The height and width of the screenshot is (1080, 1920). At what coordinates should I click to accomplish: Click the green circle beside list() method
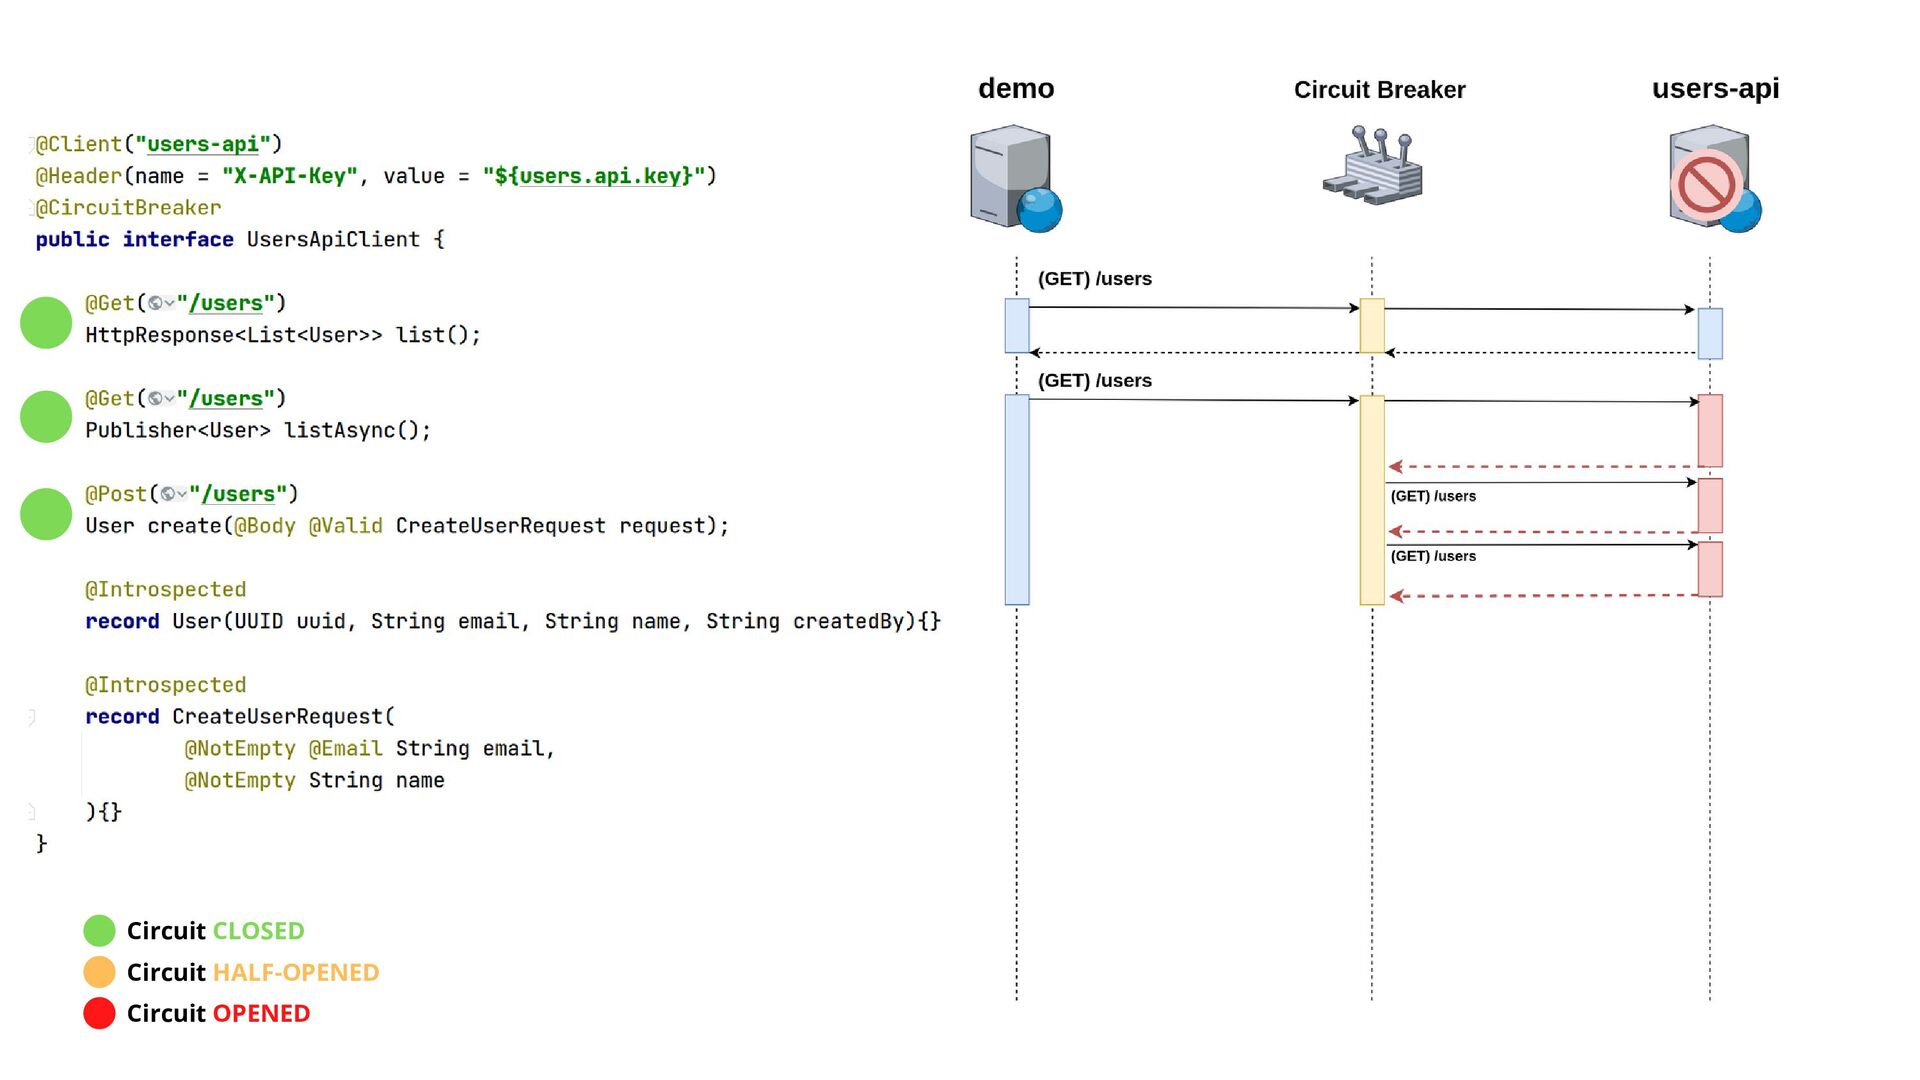coord(46,322)
